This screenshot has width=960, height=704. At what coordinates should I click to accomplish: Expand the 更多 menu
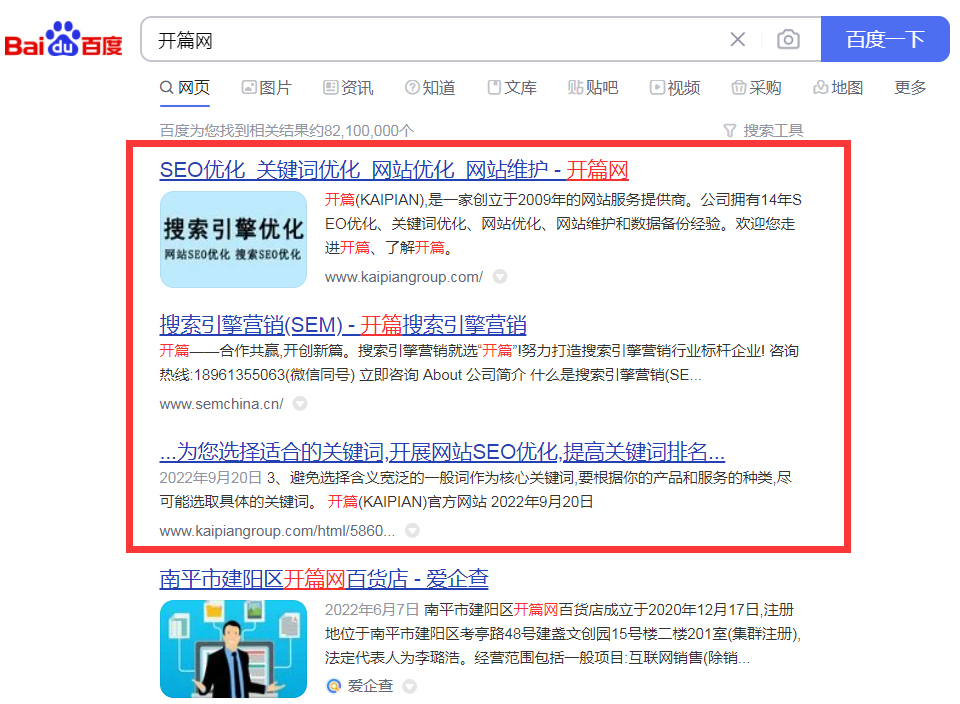coord(910,88)
